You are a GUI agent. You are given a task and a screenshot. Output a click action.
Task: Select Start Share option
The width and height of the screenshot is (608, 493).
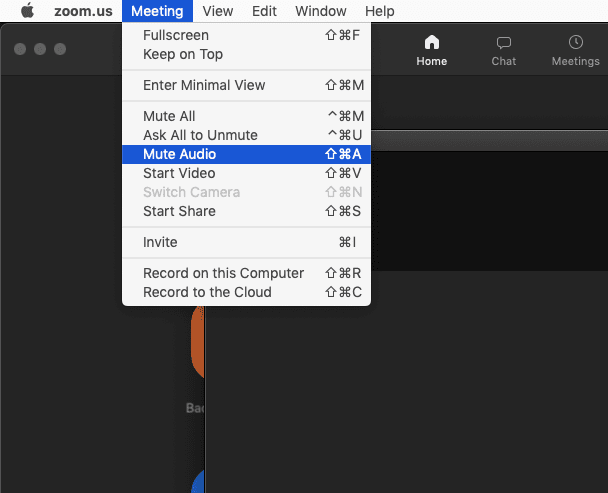[246, 211]
